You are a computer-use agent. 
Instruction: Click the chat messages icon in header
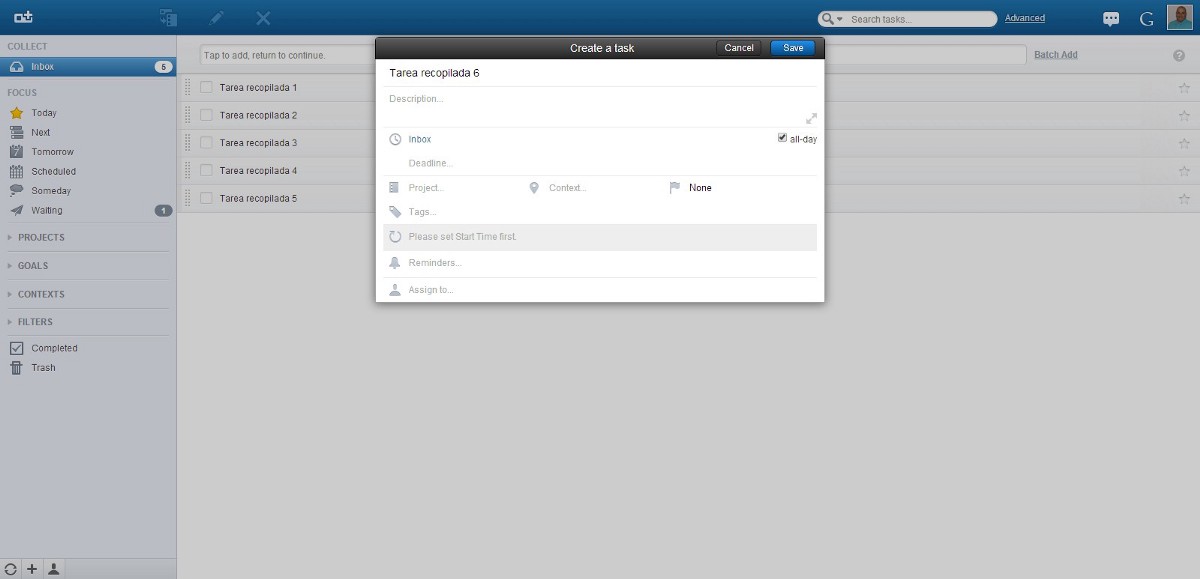pyautogui.click(x=1111, y=19)
